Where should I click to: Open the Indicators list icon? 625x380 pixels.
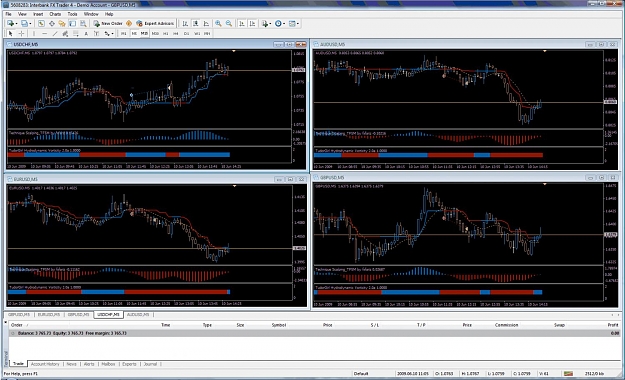click(x=264, y=24)
